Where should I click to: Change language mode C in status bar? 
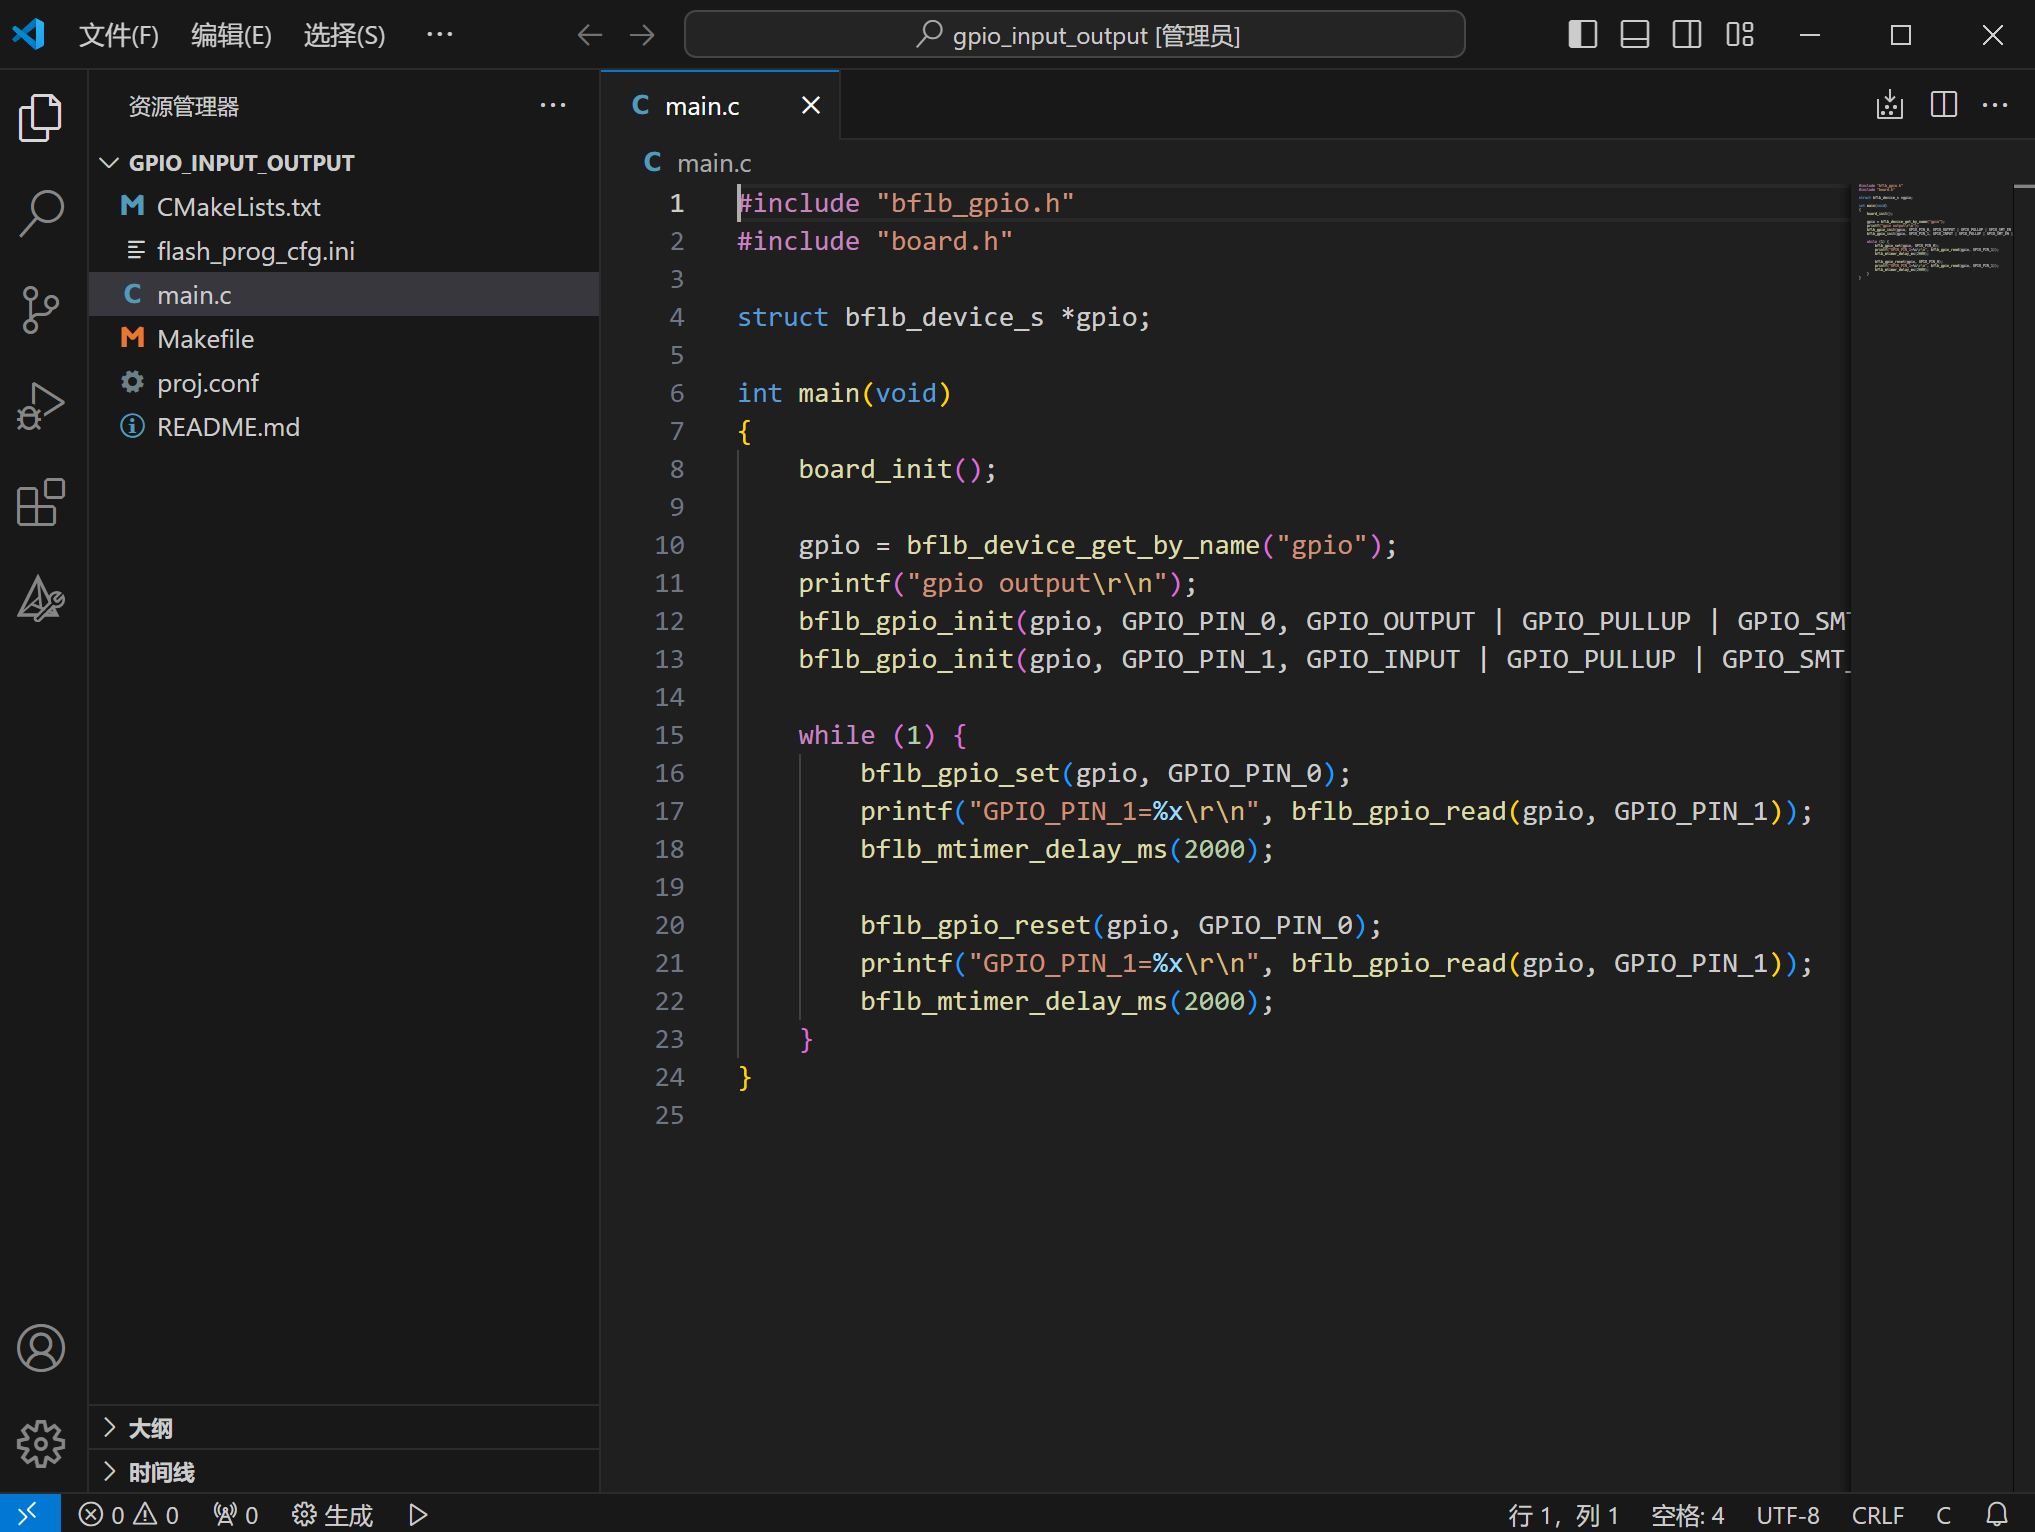tap(1943, 1515)
